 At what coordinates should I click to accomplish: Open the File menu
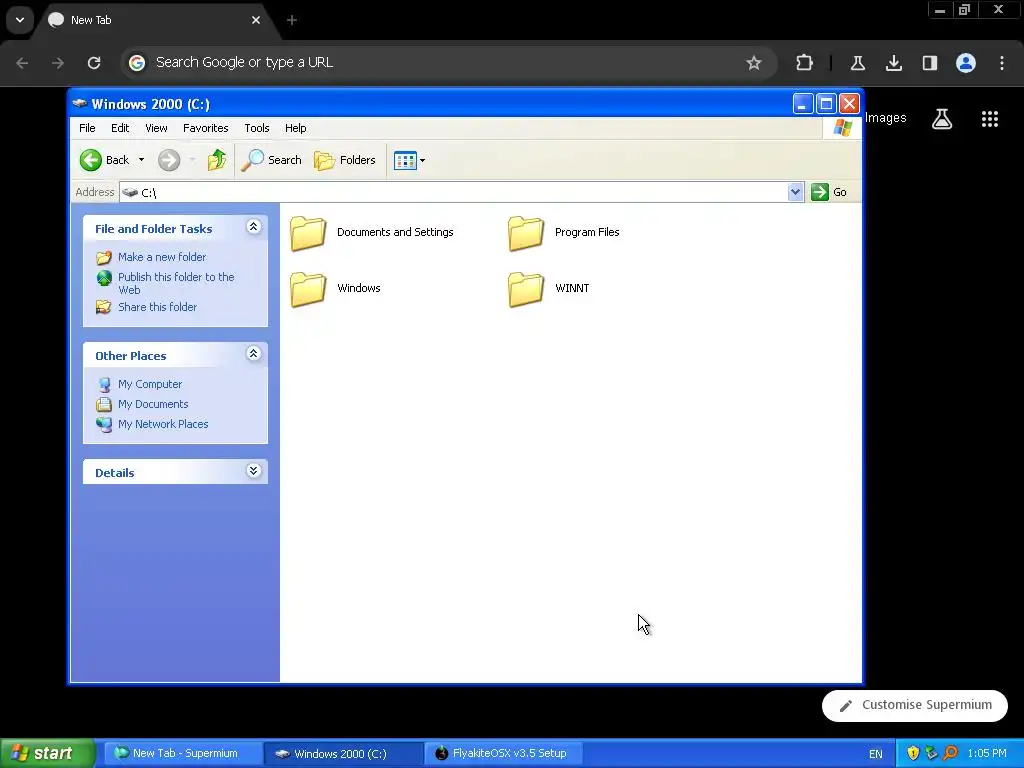(87, 128)
